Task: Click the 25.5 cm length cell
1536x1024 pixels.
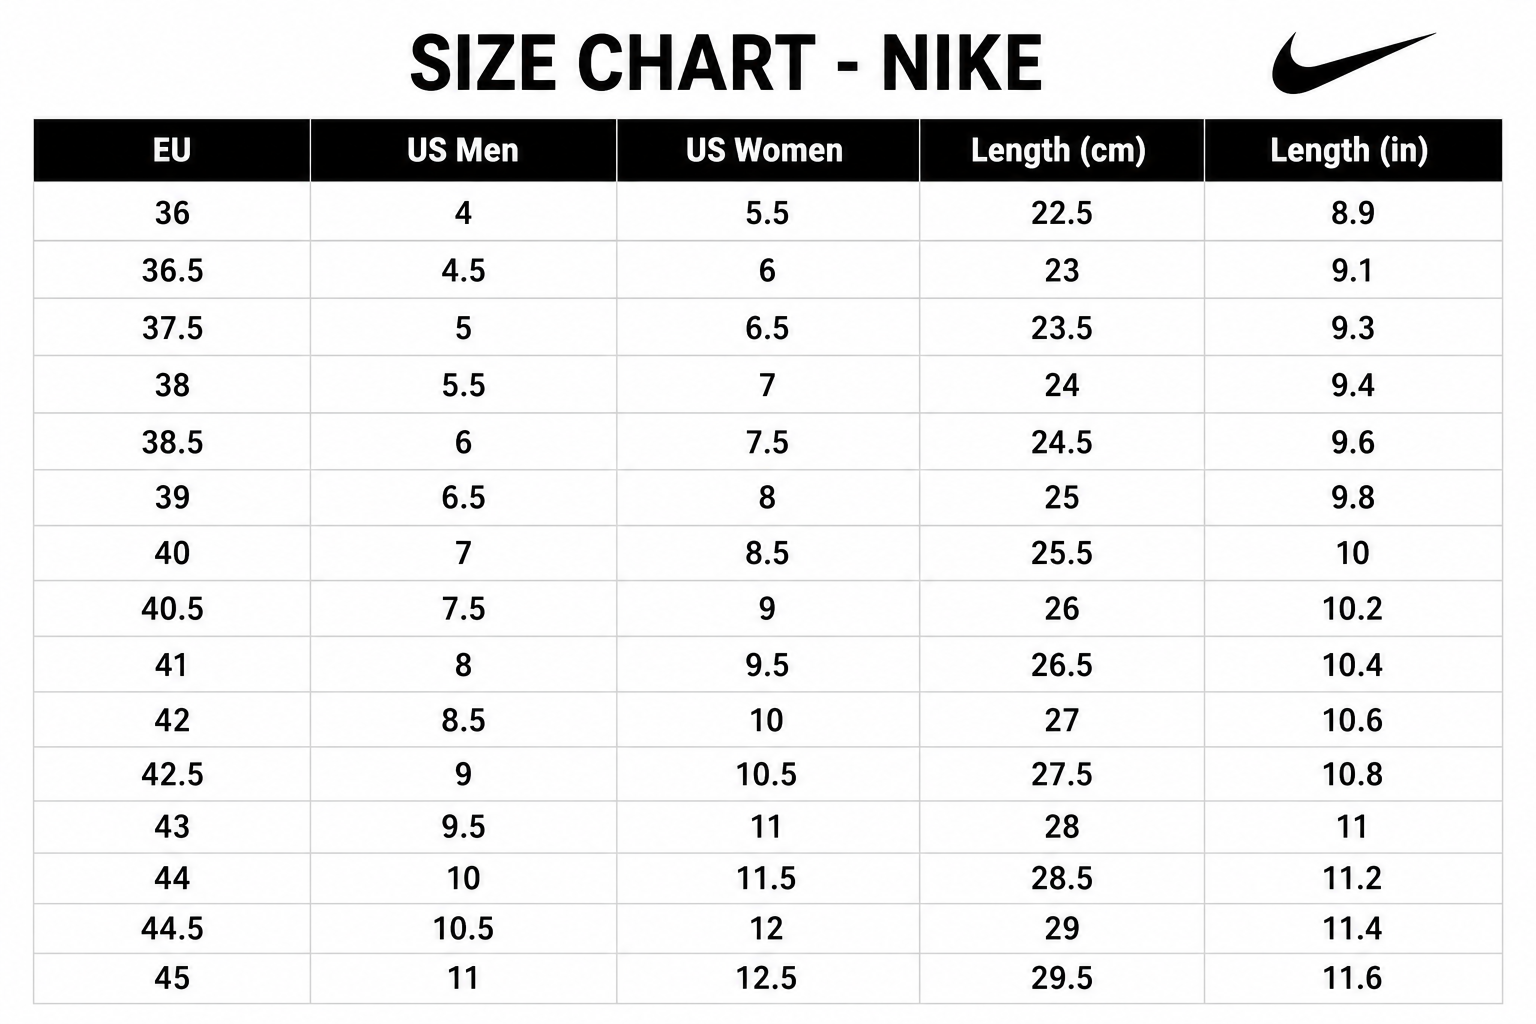Action: (1061, 553)
